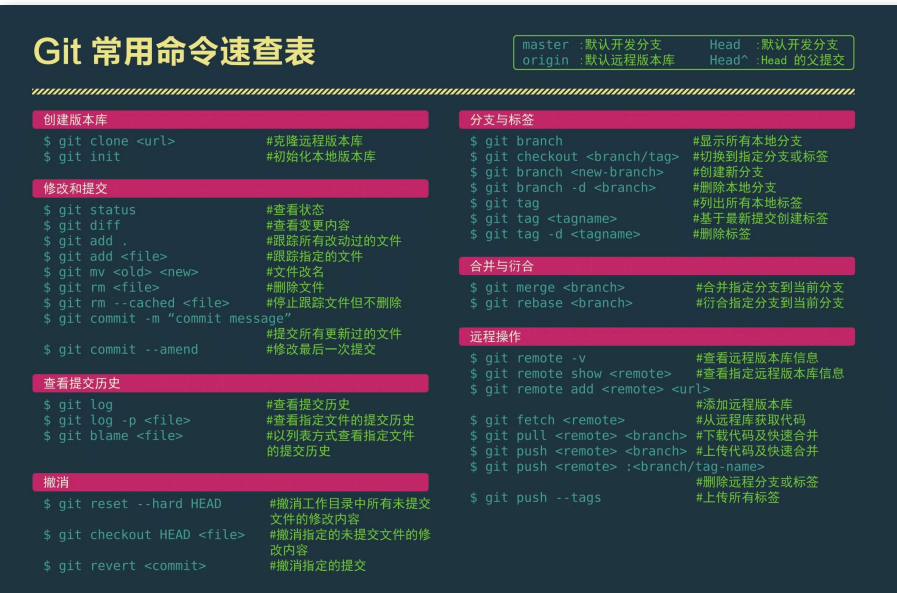897x593 pixels.
Task: Click the comment '#停止跟踪文件但不删除'
Action: (334, 303)
